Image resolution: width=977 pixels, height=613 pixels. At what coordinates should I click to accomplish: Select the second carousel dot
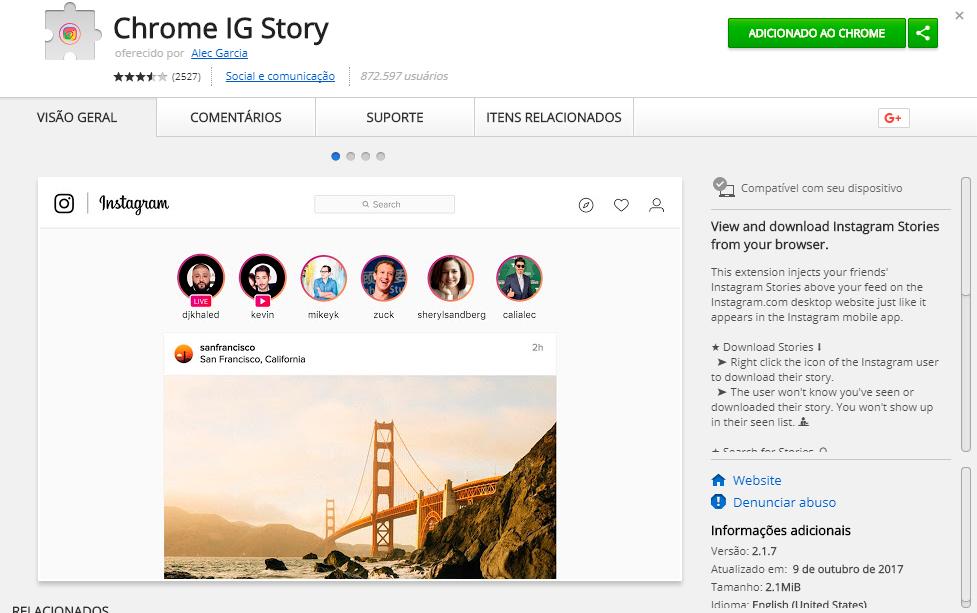click(351, 156)
